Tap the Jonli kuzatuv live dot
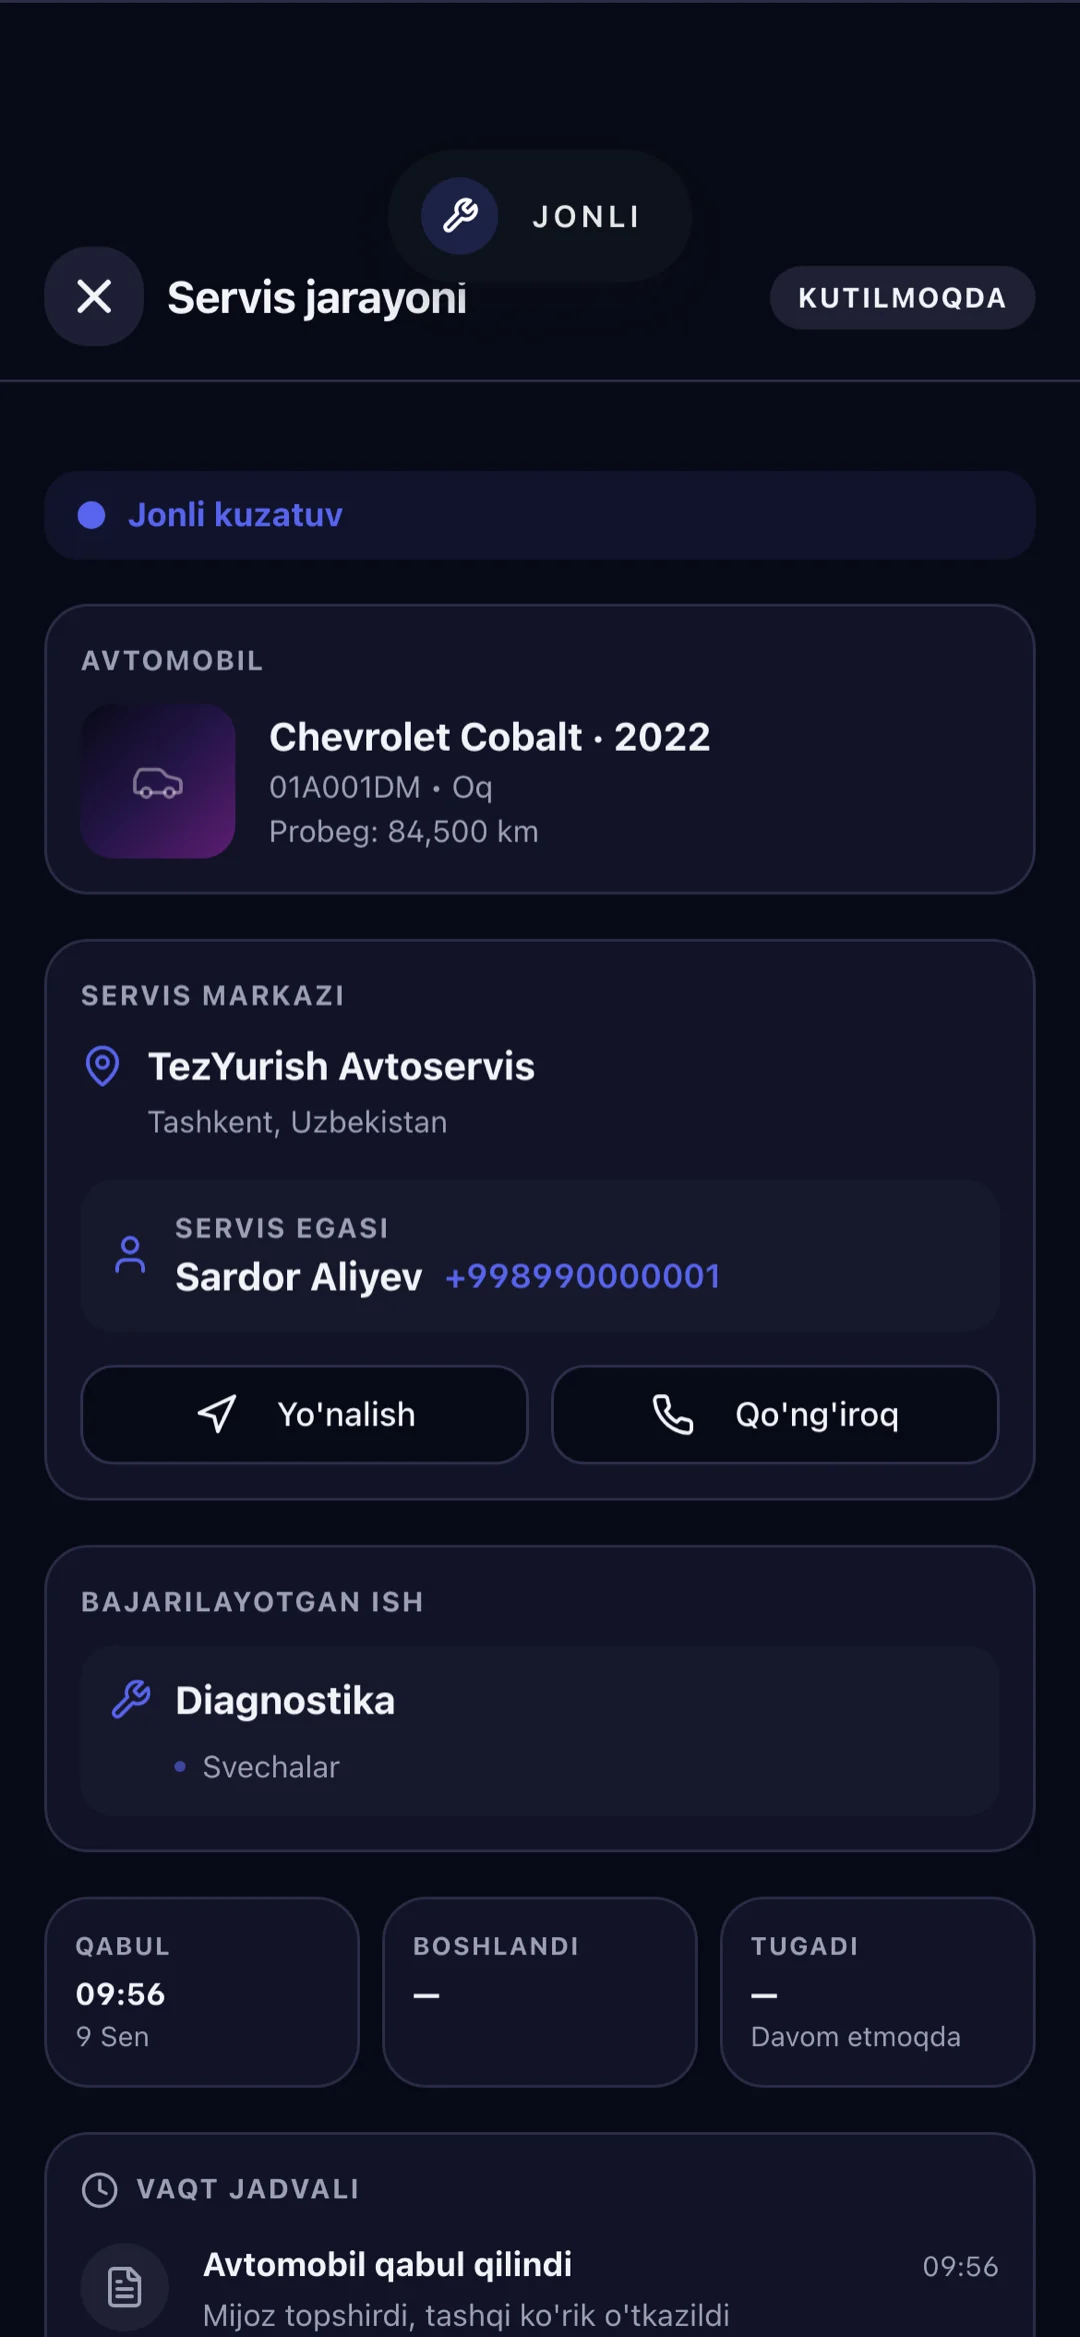 [x=92, y=515]
